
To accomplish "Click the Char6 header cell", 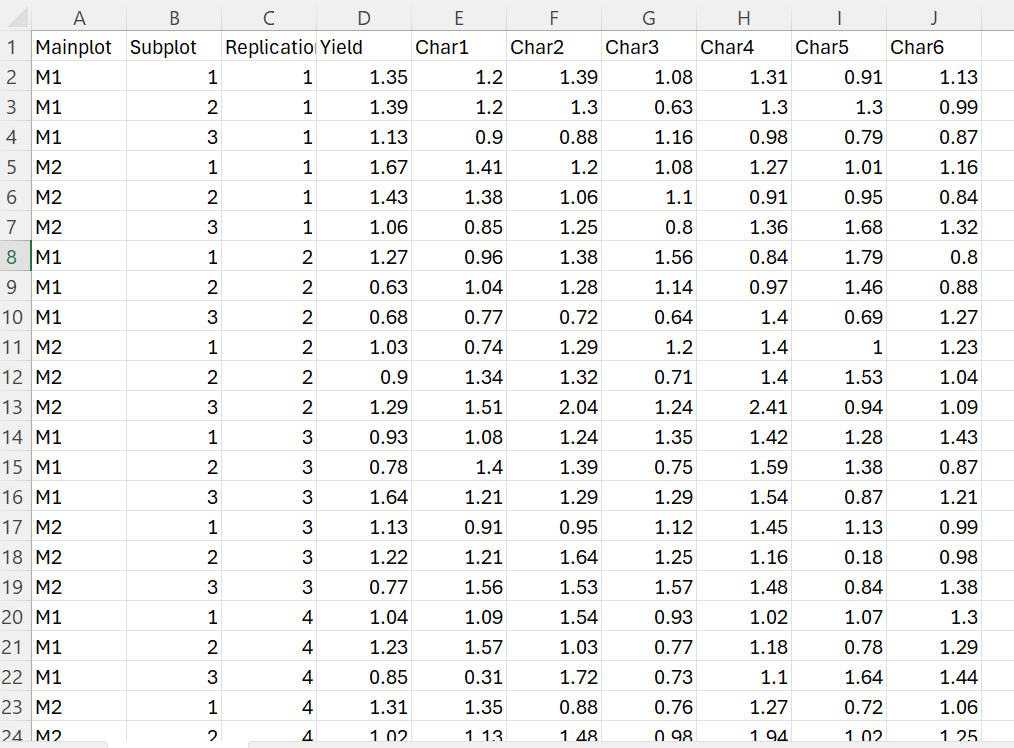I will (x=934, y=47).
